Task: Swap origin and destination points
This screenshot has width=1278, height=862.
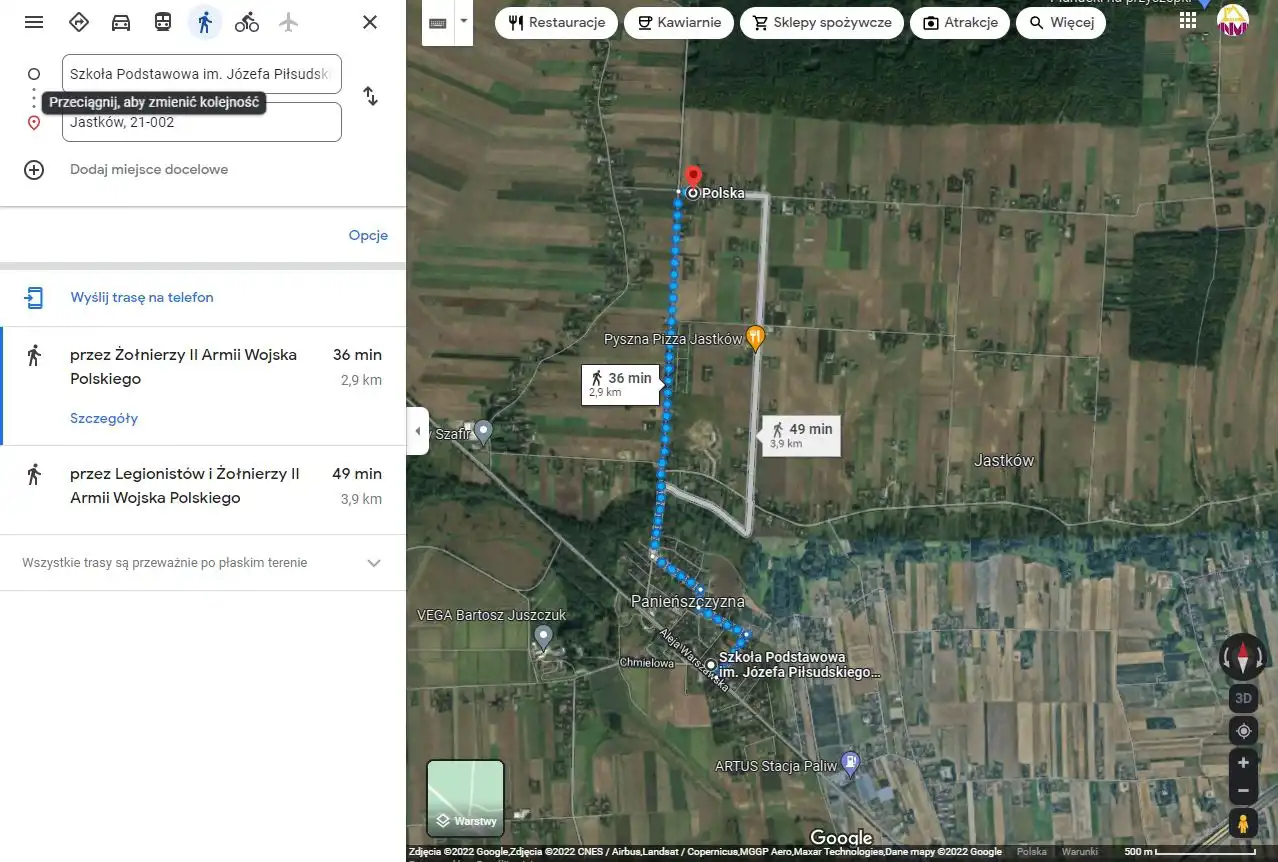Action: pyautogui.click(x=370, y=96)
